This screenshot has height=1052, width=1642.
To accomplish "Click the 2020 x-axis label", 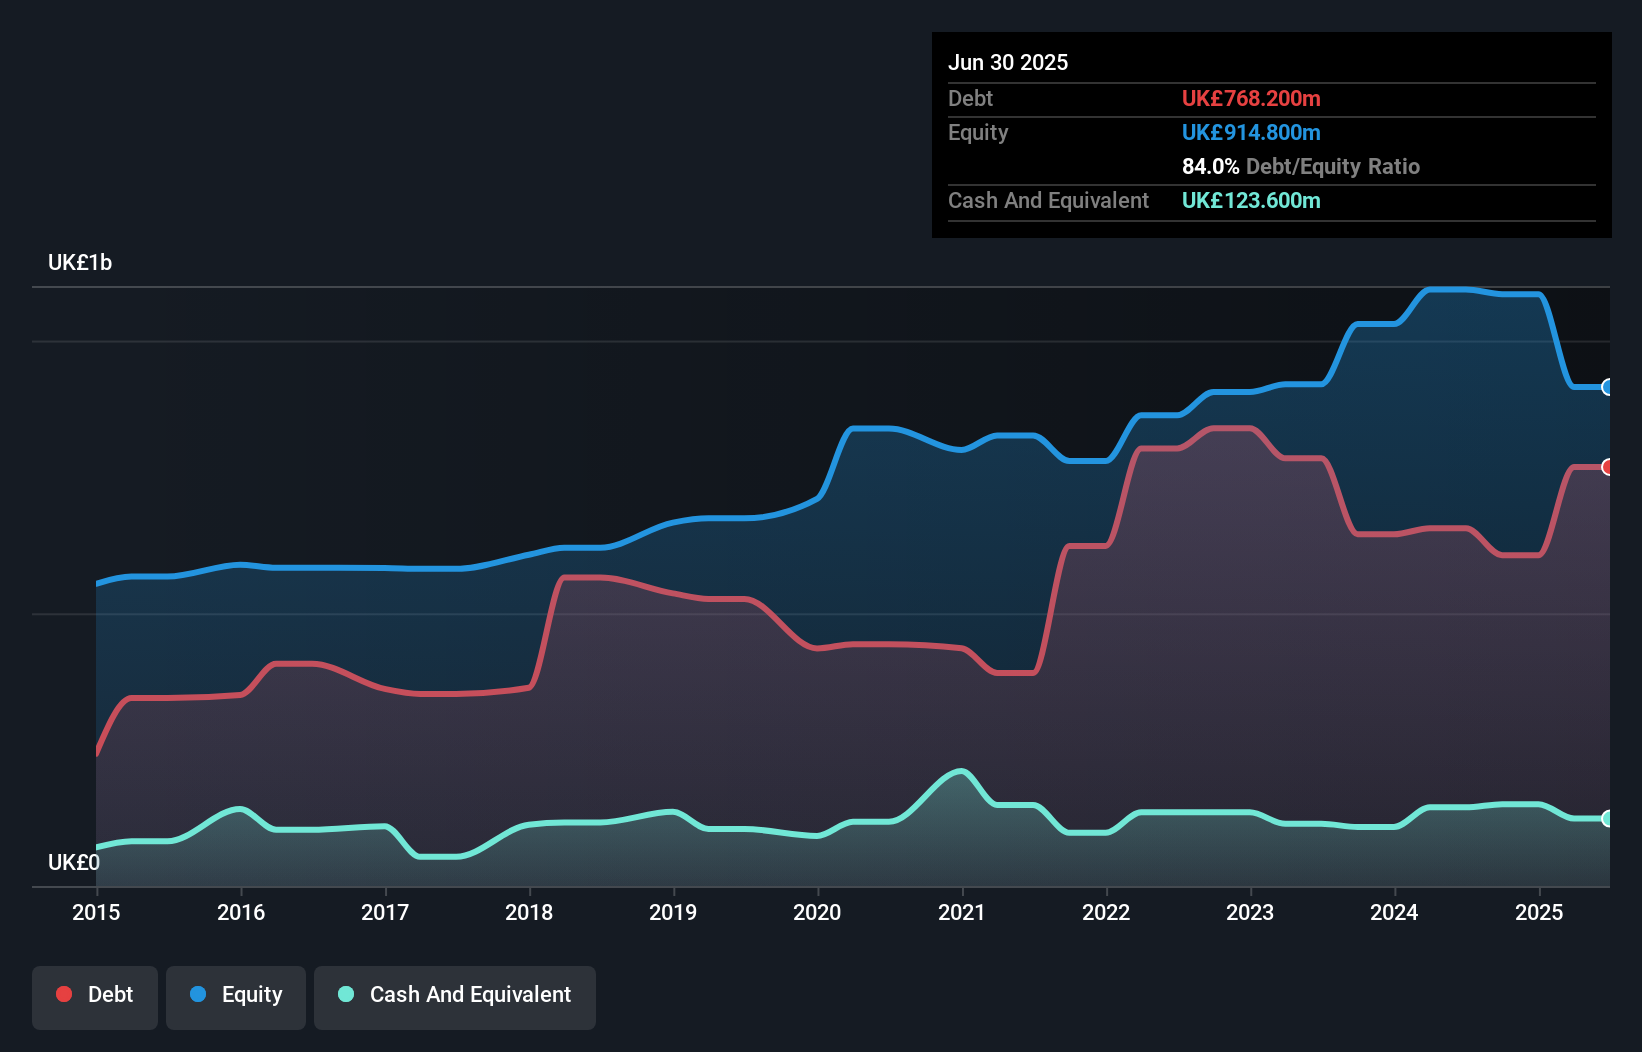I will [817, 912].
